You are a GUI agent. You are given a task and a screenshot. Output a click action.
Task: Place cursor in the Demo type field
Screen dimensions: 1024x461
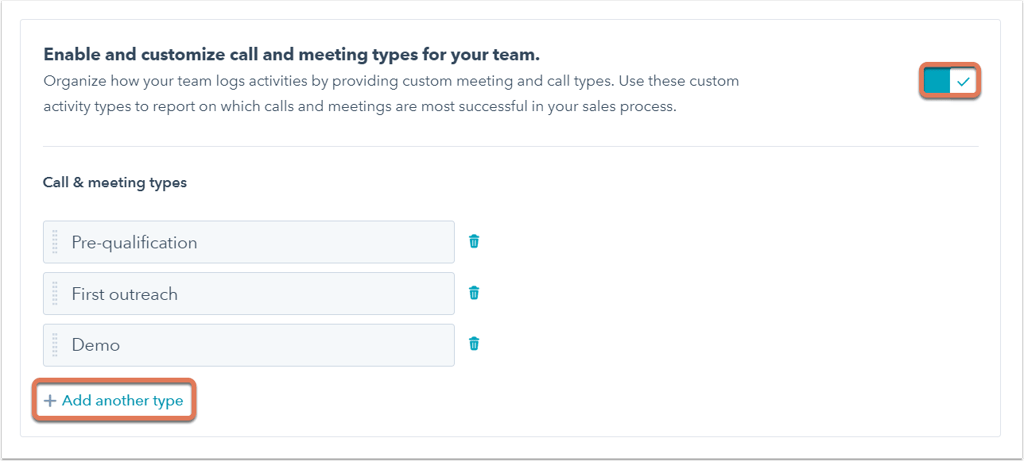(x=249, y=345)
